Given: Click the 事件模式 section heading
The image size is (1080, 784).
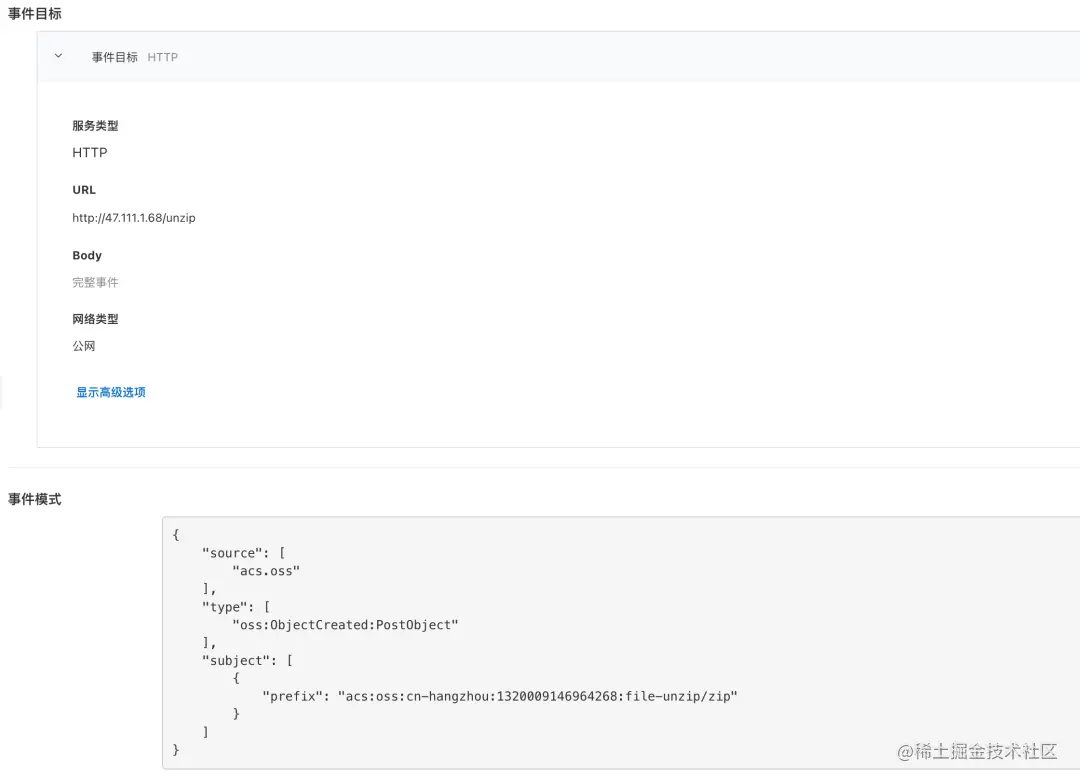Looking at the screenshot, I should pyautogui.click(x=34, y=499).
